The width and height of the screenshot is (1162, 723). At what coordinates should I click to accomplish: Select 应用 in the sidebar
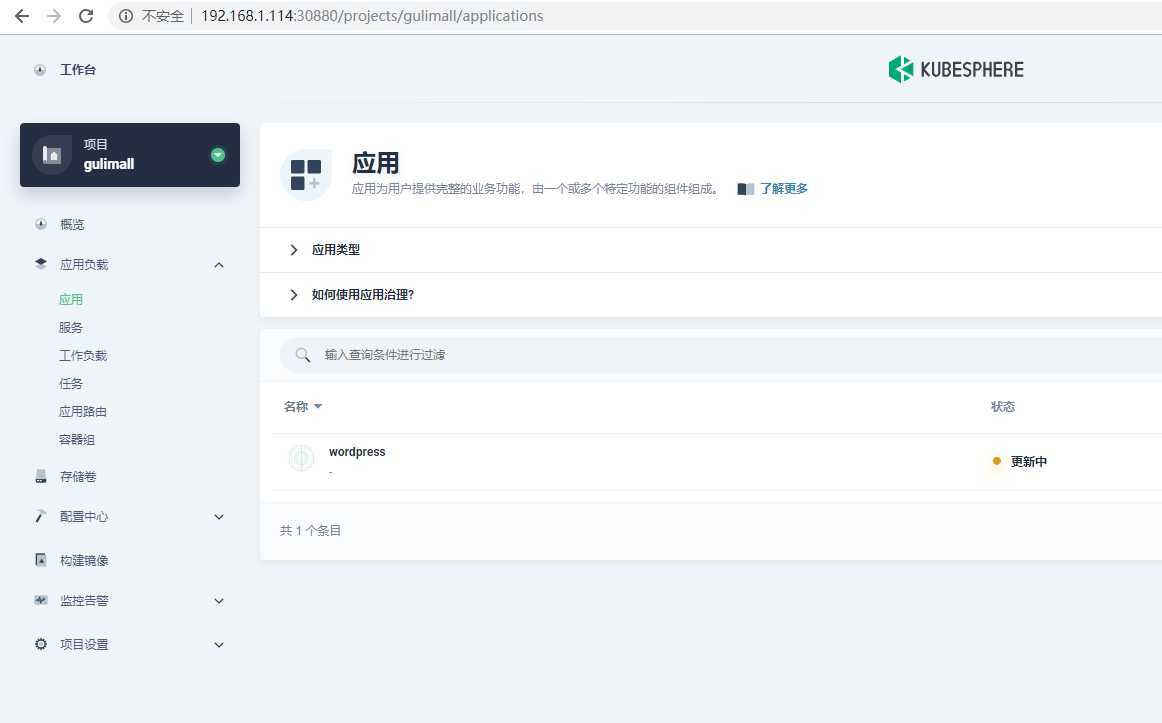tap(71, 299)
